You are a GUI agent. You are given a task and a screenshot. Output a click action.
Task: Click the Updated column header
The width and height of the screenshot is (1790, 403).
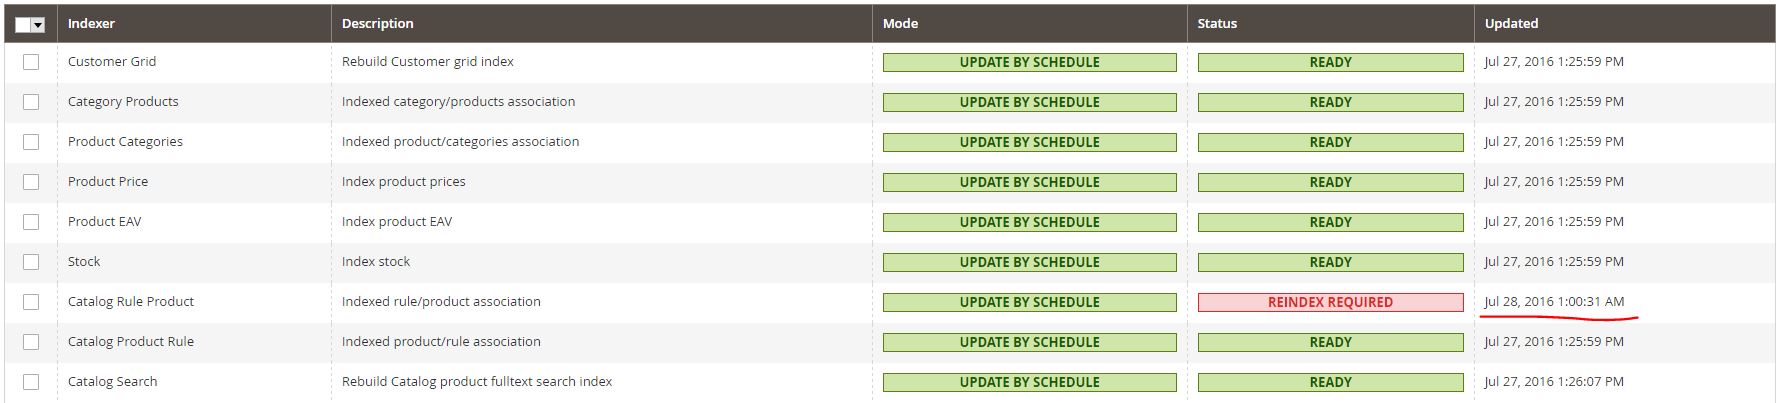[x=1511, y=23]
